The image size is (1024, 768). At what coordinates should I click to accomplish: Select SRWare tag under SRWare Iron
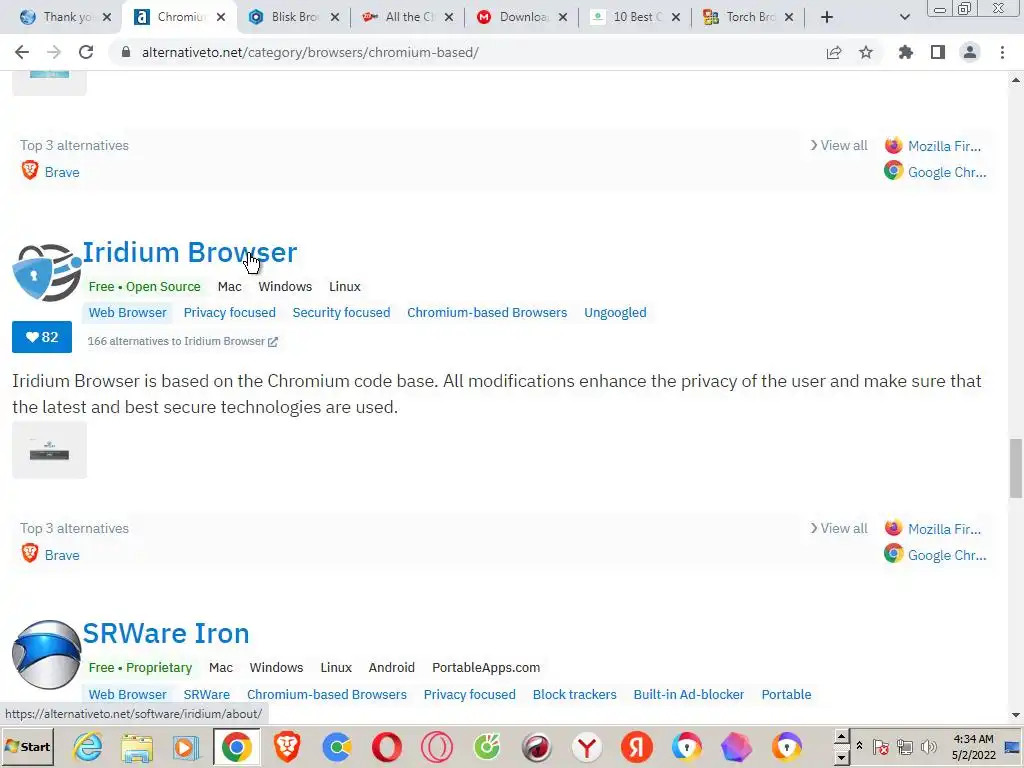pyautogui.click(x=206, y=694)
